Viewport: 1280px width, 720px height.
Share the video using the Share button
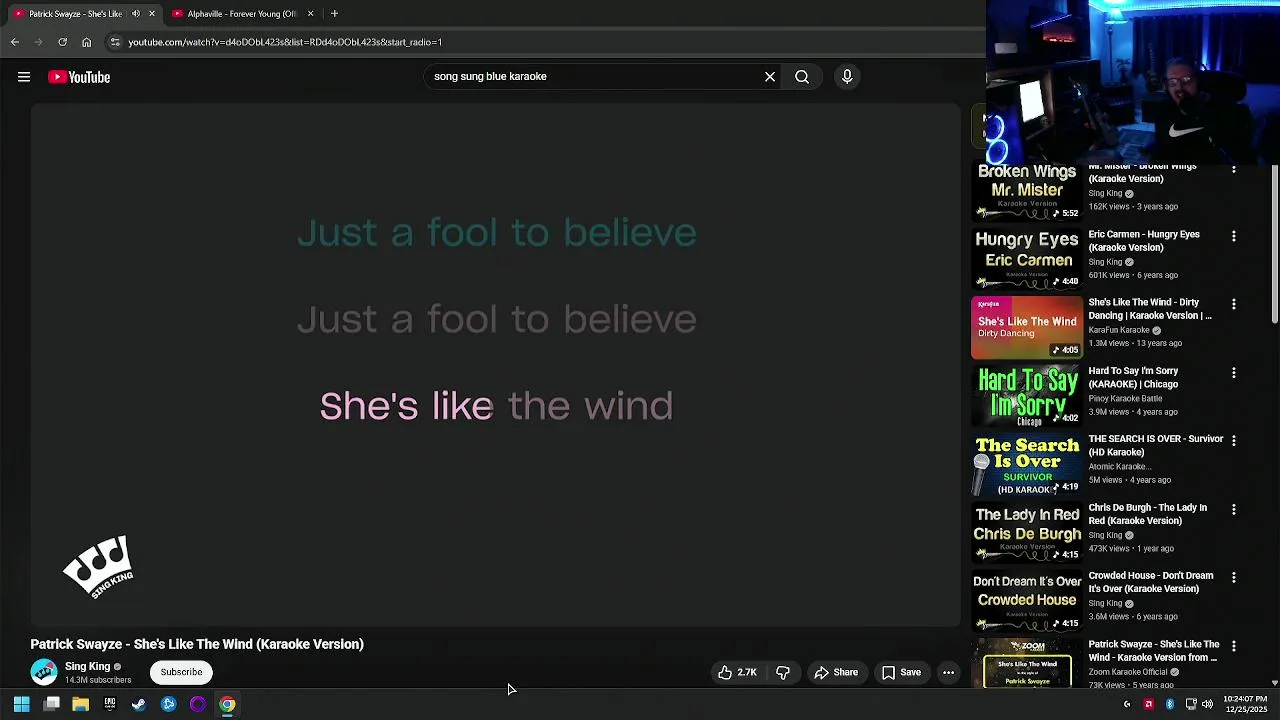836,673
